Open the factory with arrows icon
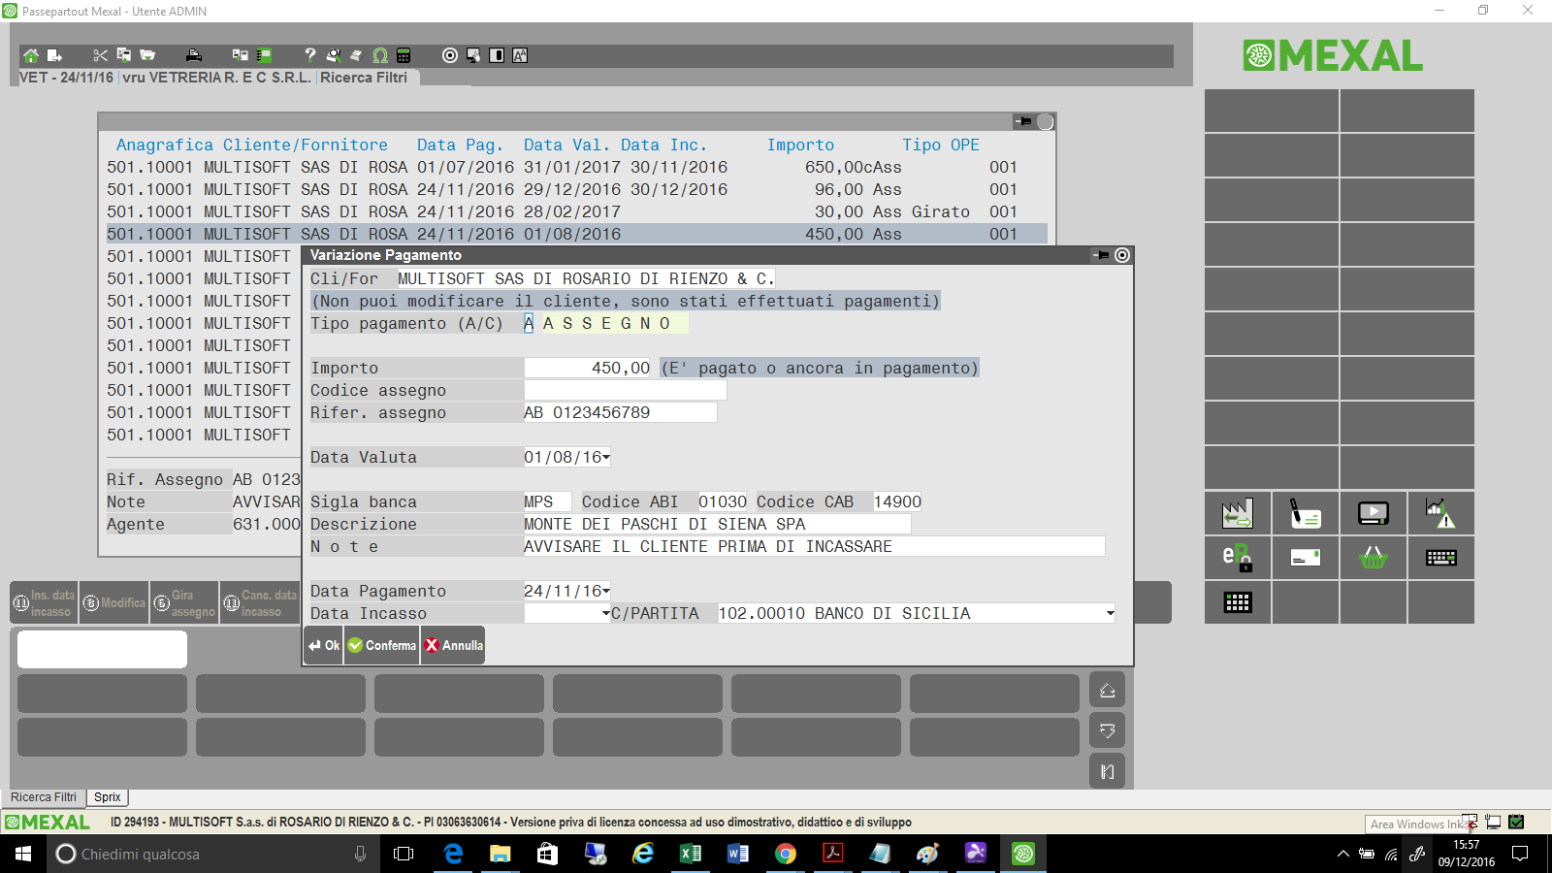The width and height of the screenshot is (1552, 873). coord(1237,514)
